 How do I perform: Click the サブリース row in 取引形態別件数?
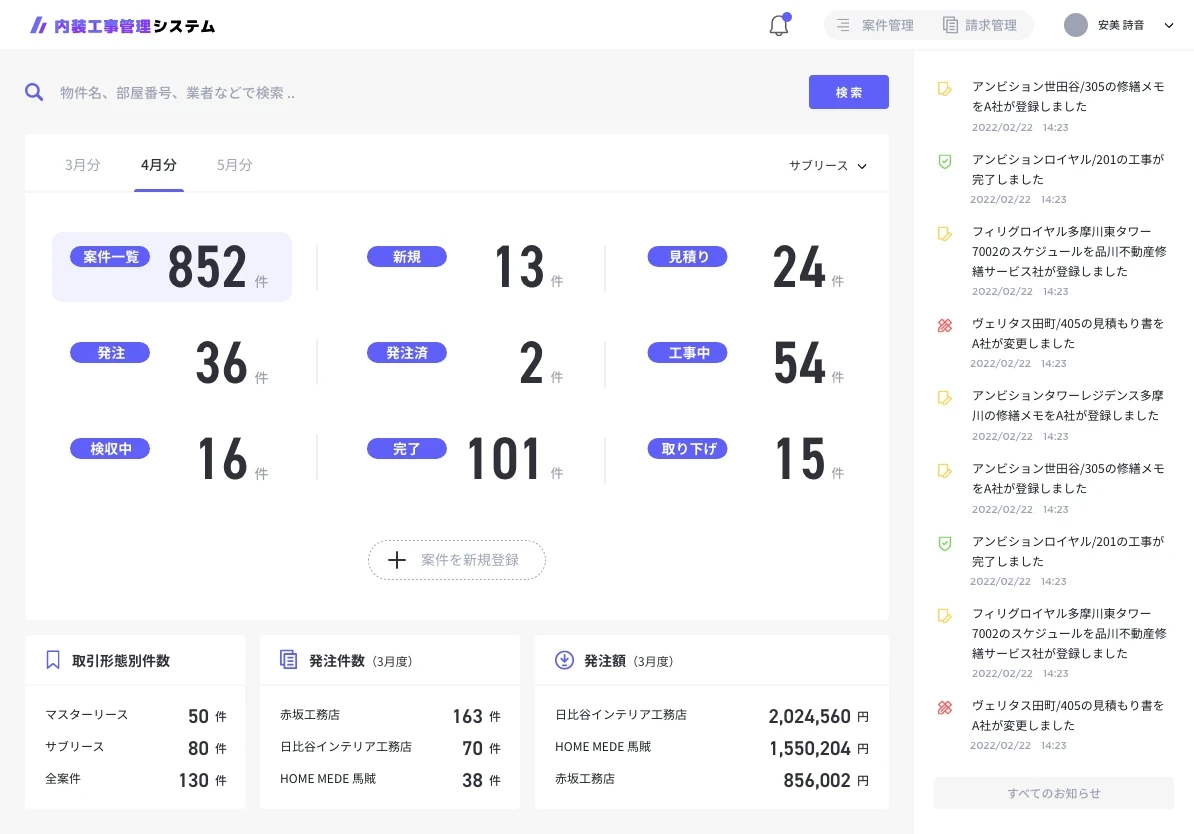[136, 747]
